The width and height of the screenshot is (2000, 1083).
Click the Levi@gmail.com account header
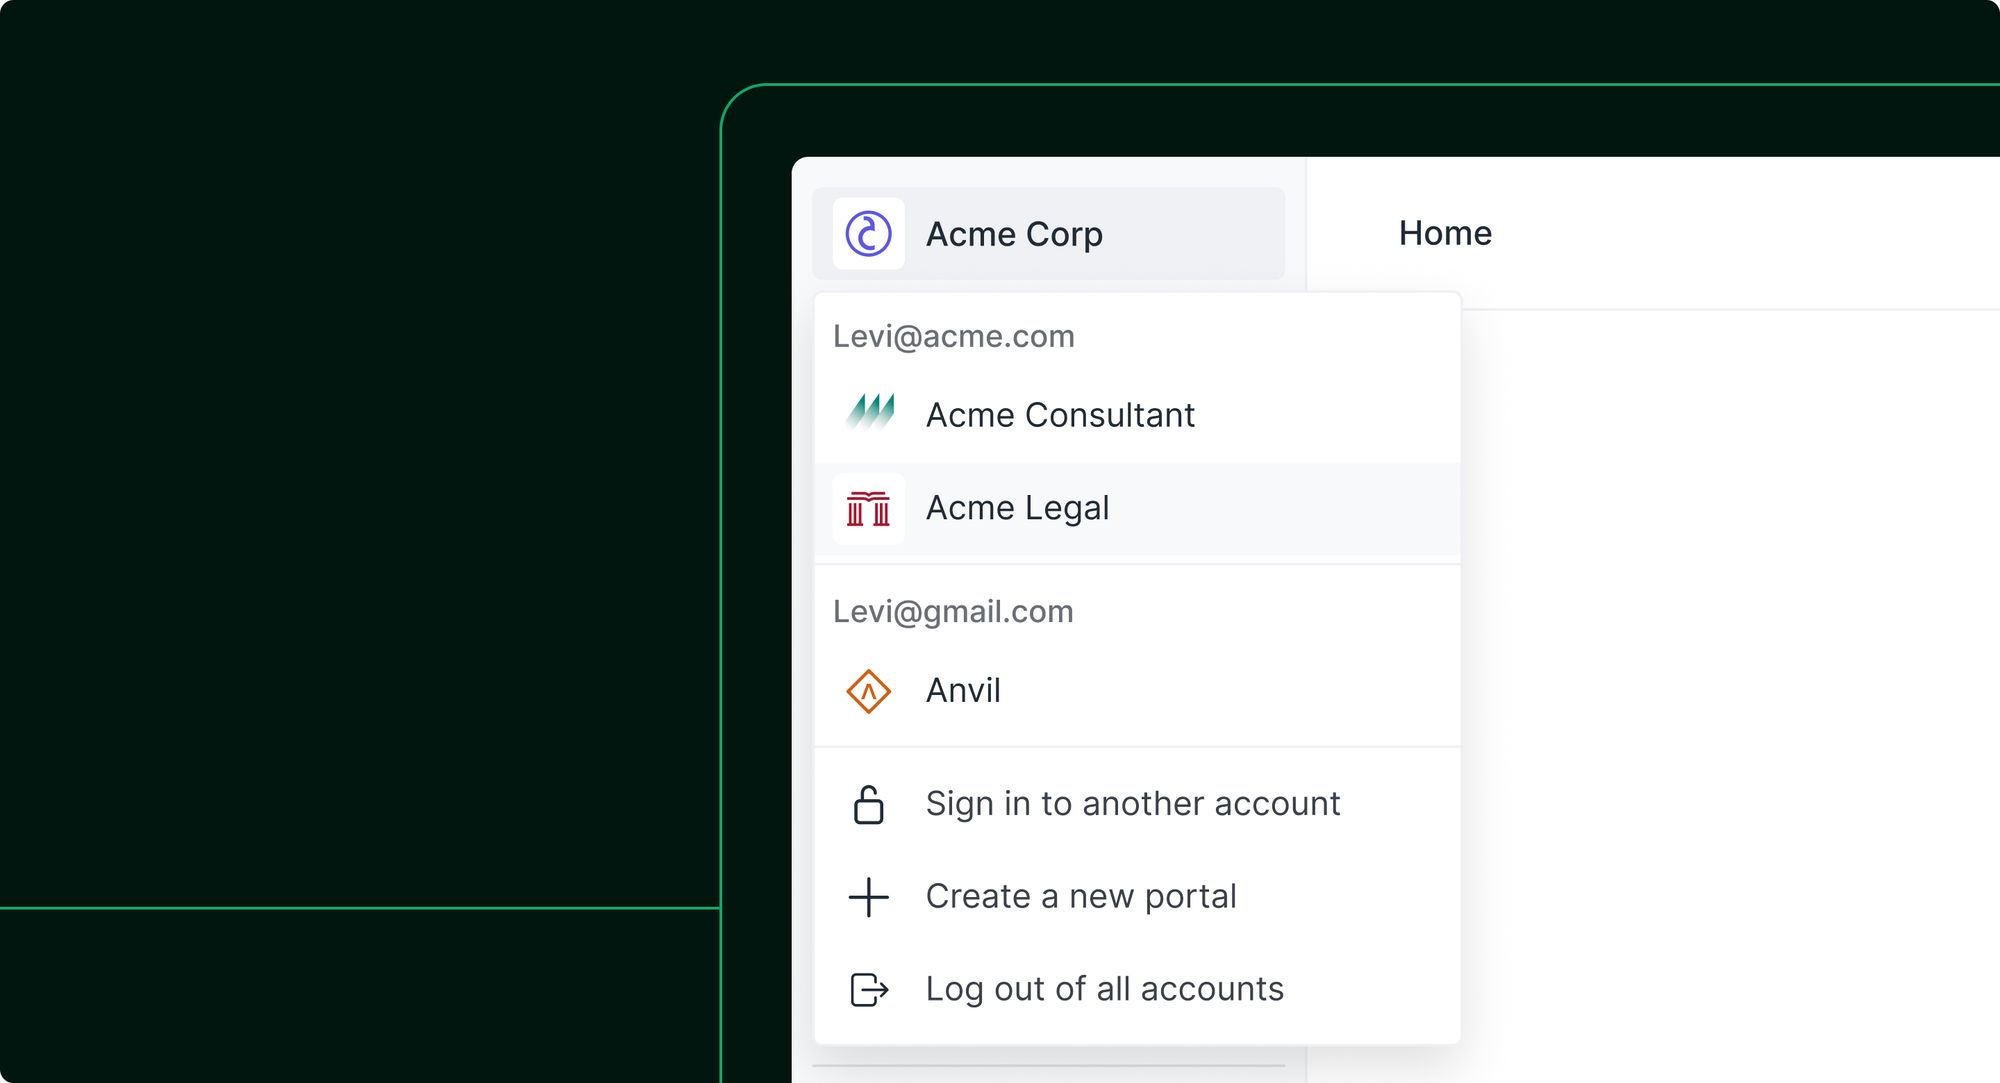click(x=953, y=612)
